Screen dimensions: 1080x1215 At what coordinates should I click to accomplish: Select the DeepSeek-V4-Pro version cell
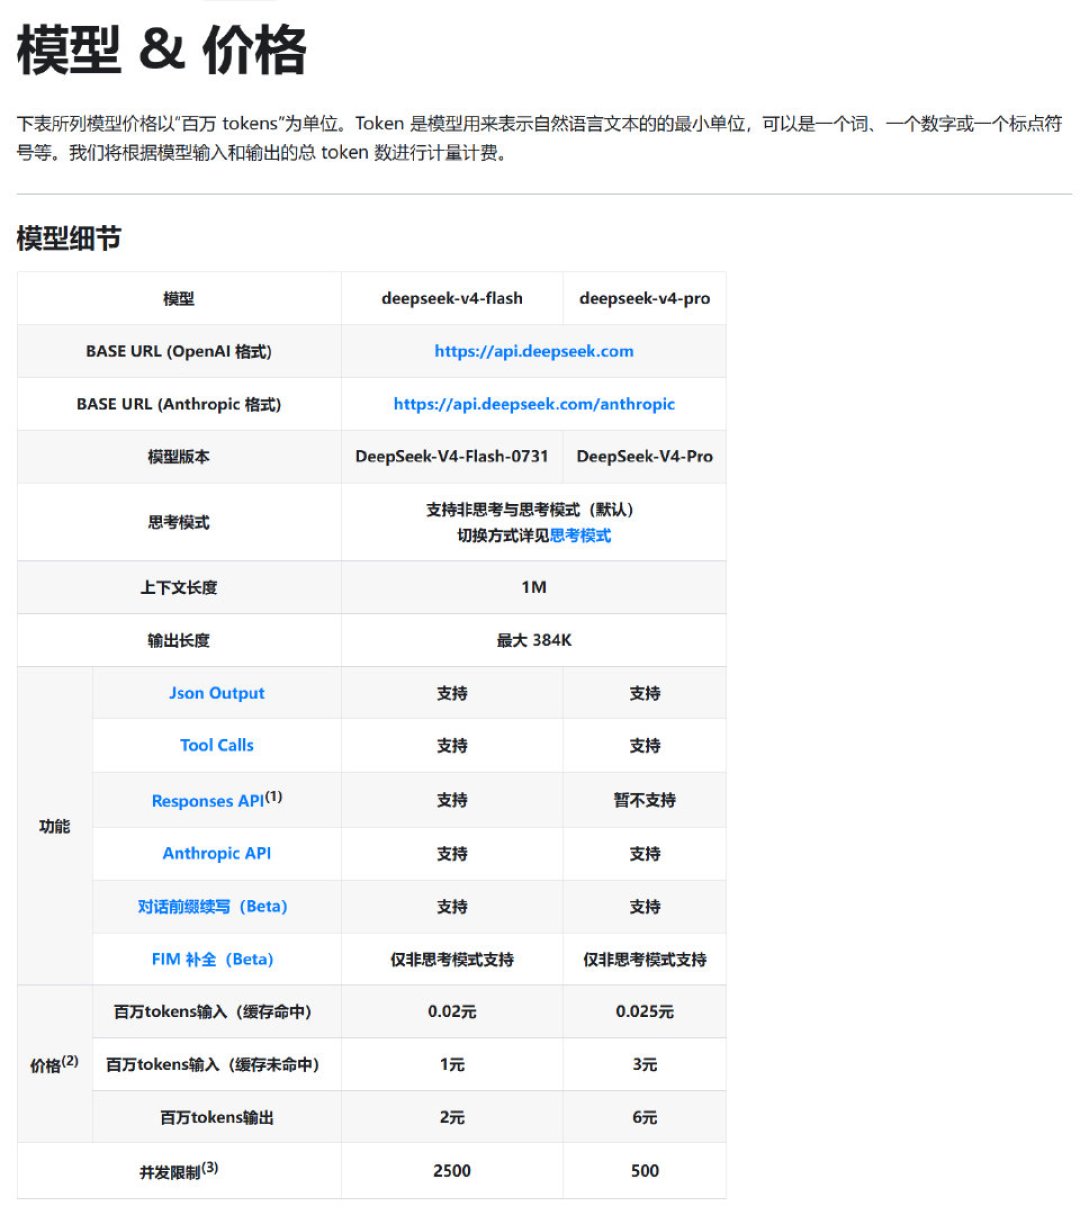point(645,456)
